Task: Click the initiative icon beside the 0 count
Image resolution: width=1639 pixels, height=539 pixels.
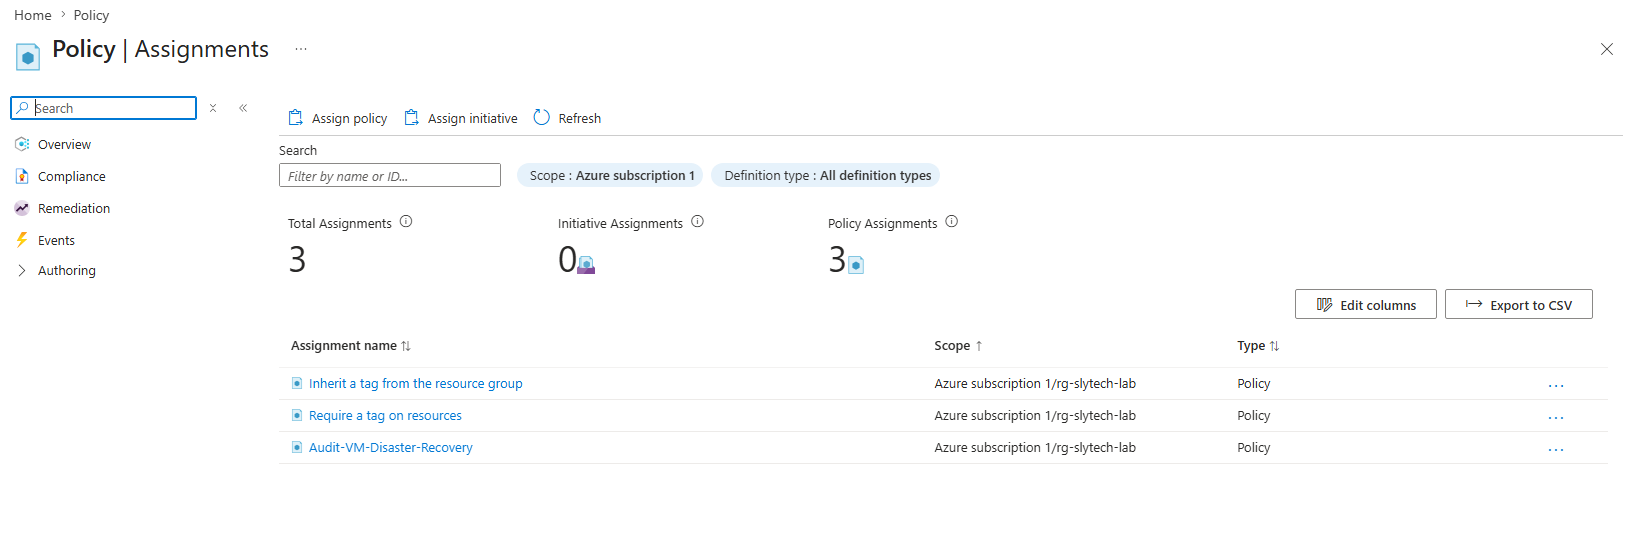Action: coord(587,265)
